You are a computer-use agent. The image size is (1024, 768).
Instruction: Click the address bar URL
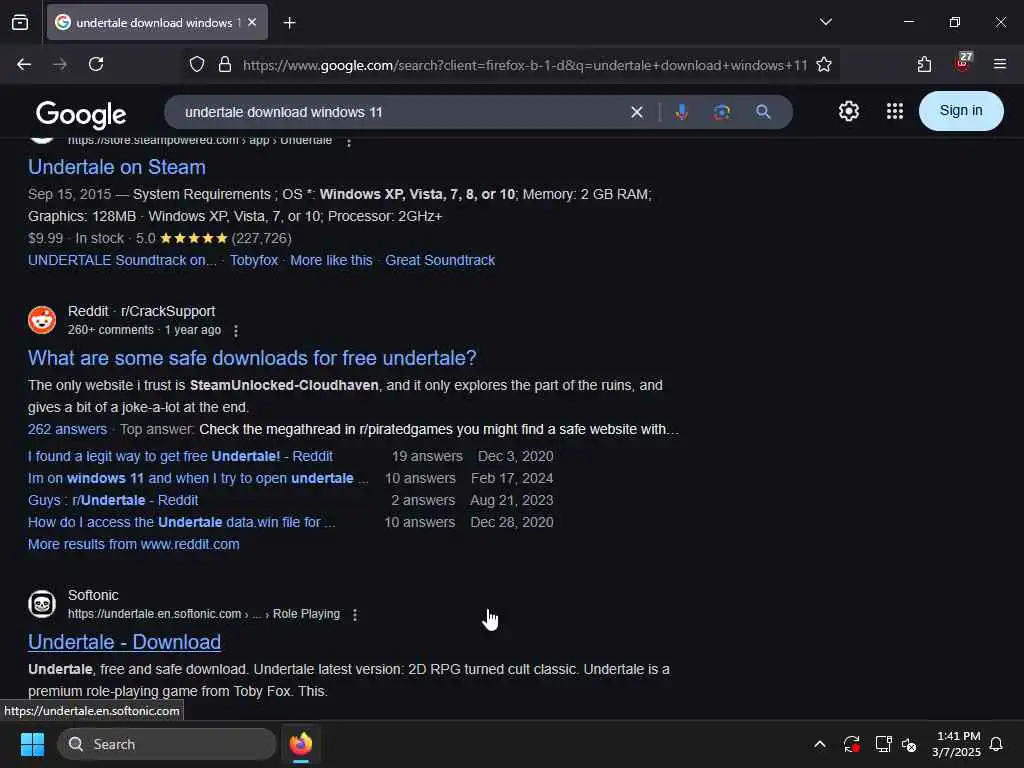pos(525,65)
